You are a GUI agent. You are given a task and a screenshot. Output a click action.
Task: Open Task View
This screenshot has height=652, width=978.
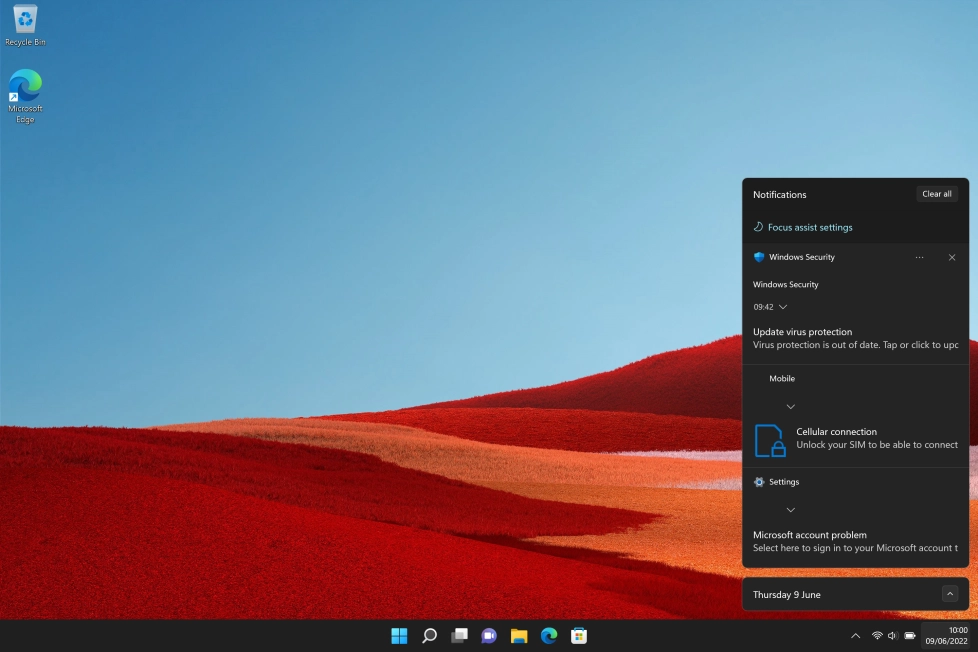(x=459, y=635)
